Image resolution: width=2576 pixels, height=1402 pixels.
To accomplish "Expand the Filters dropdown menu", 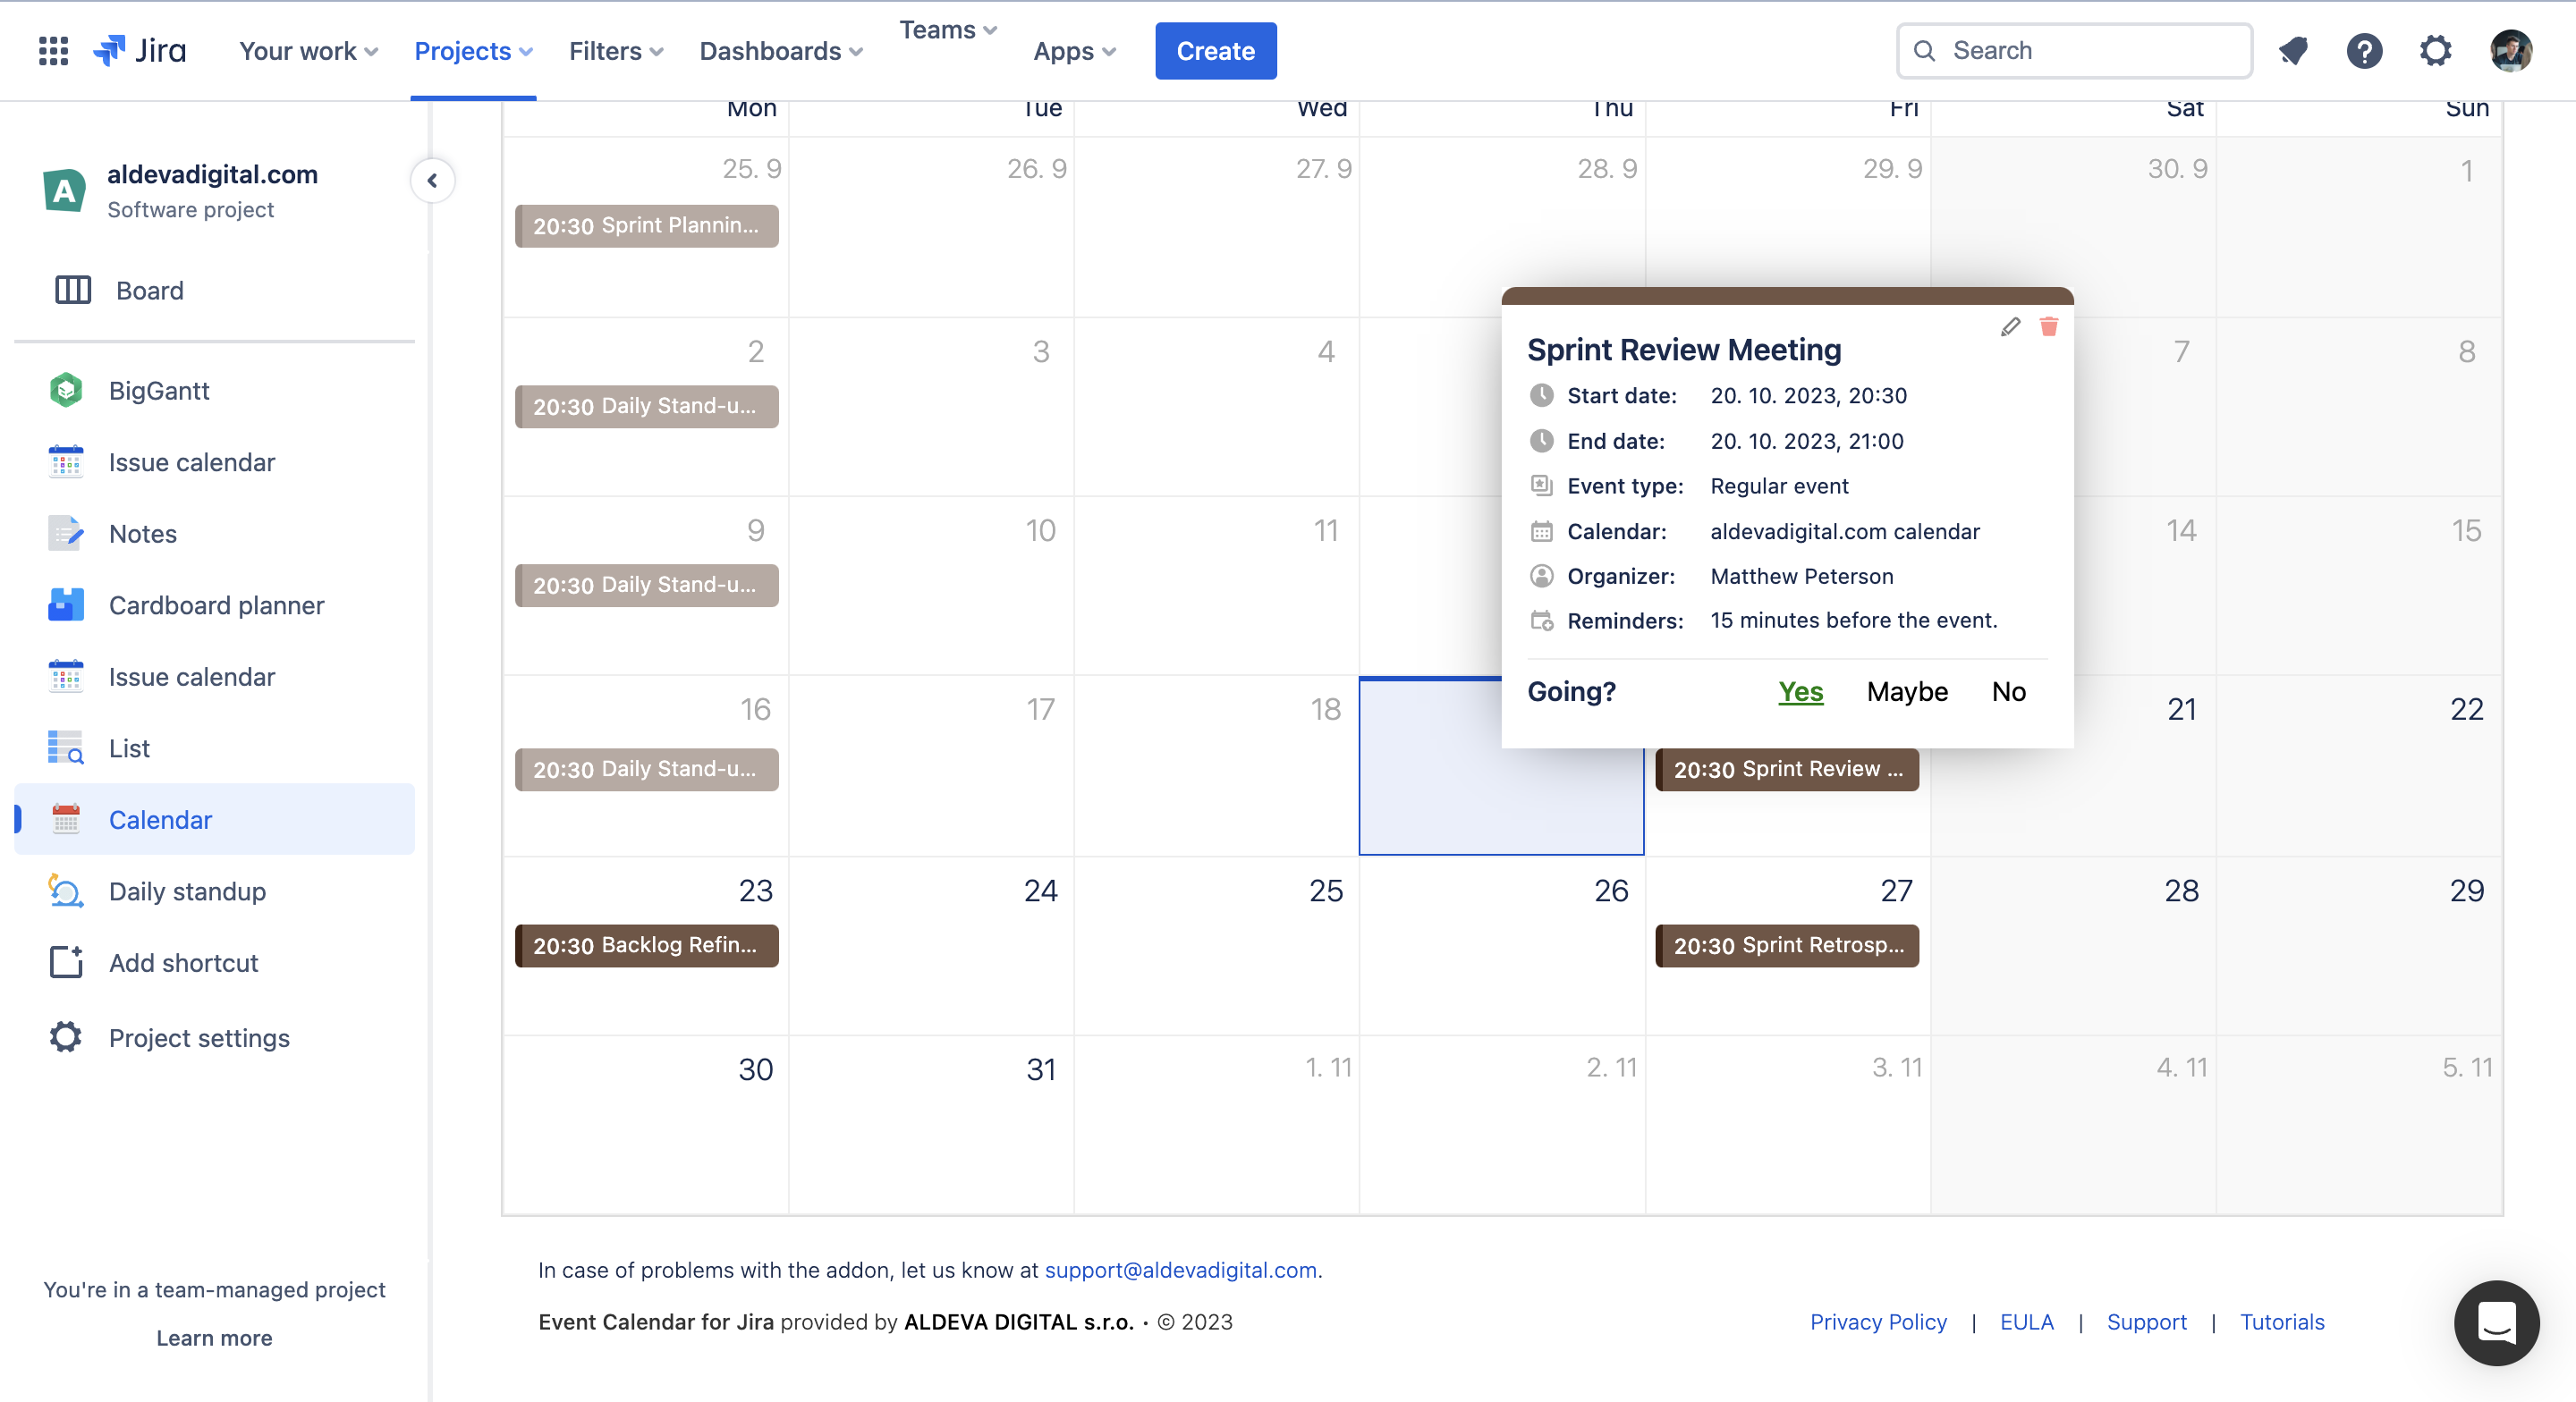I will point(615,51).
